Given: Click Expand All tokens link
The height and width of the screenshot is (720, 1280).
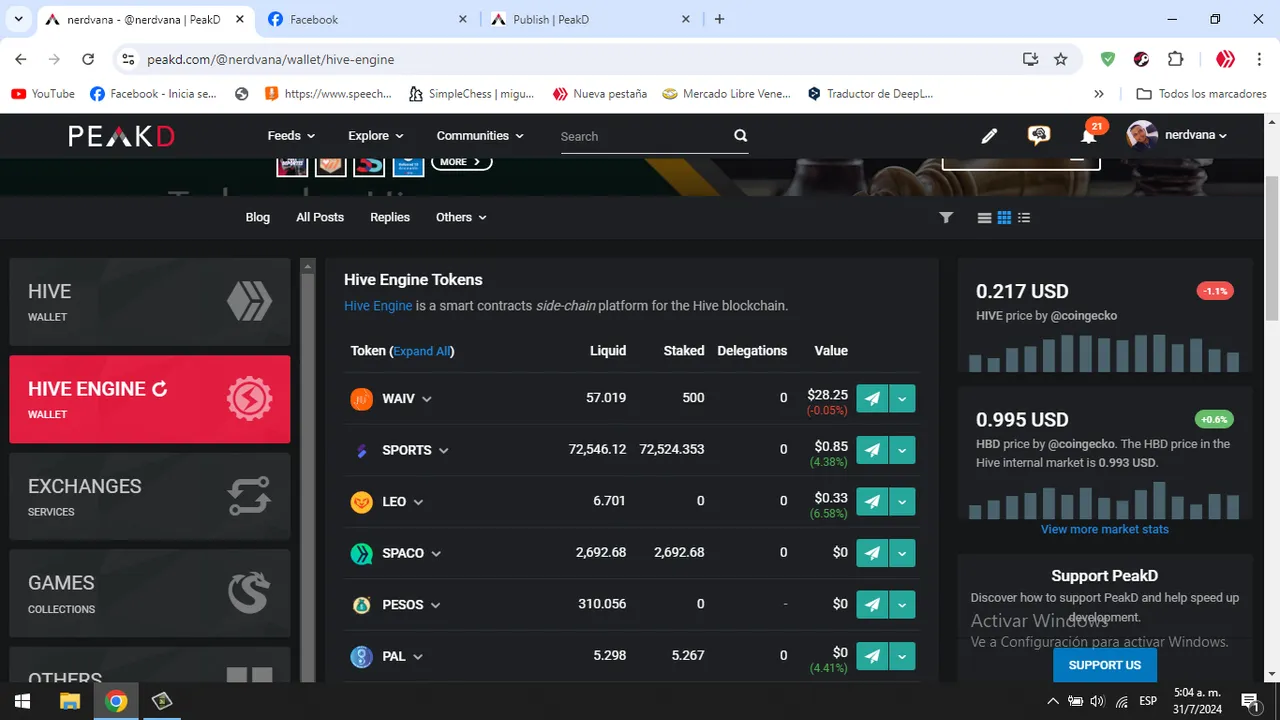Looking at the screenshot, I should click(422, 351).
